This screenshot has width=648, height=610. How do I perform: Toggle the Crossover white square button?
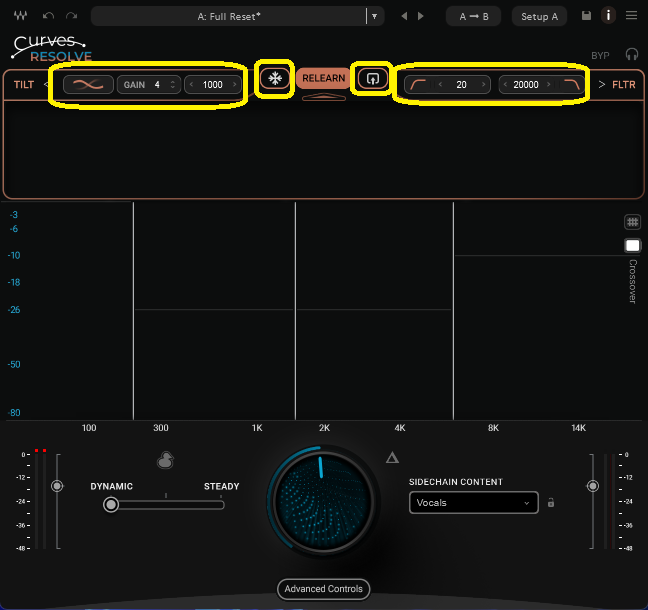tap(632, 246)
